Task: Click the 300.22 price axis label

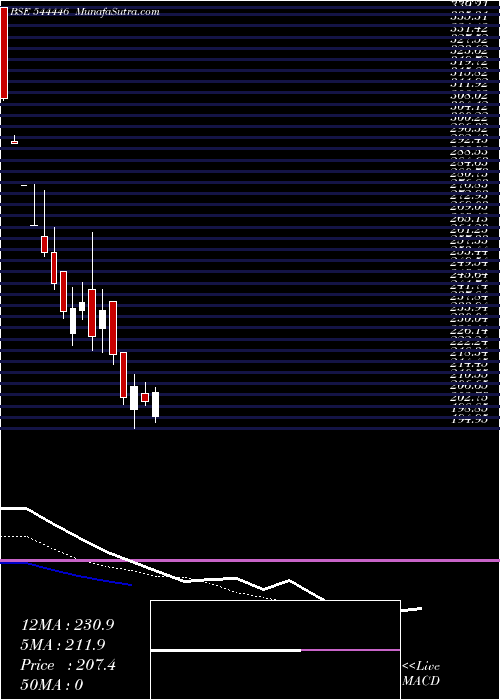Action: pos(469,118)
